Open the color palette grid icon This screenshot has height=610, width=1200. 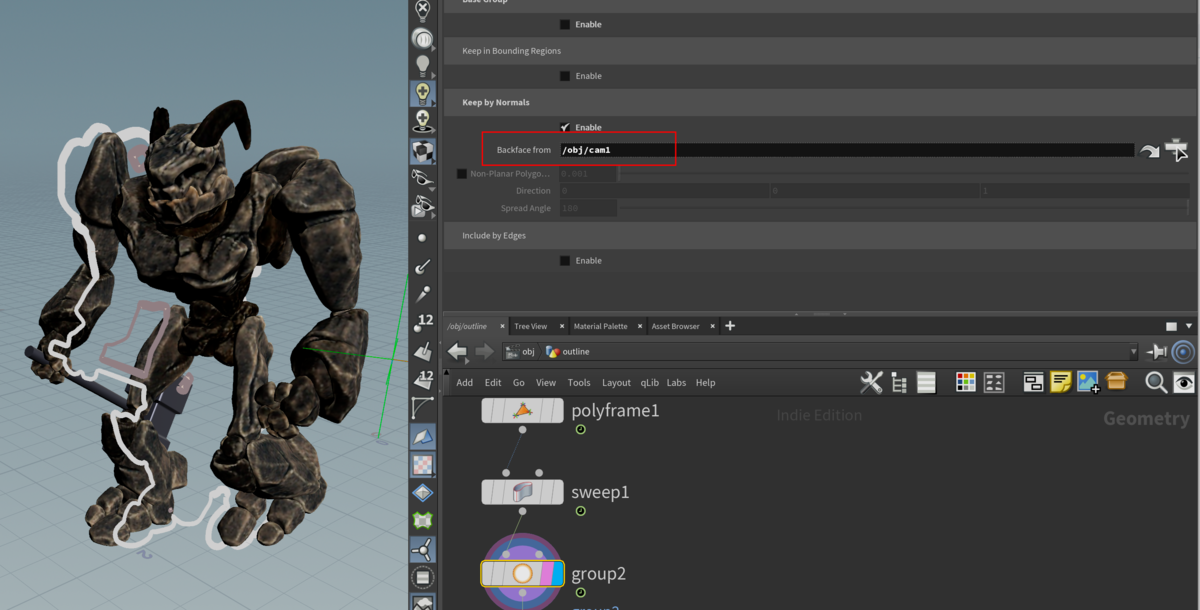pyautogui.click(x=966, y=382)
